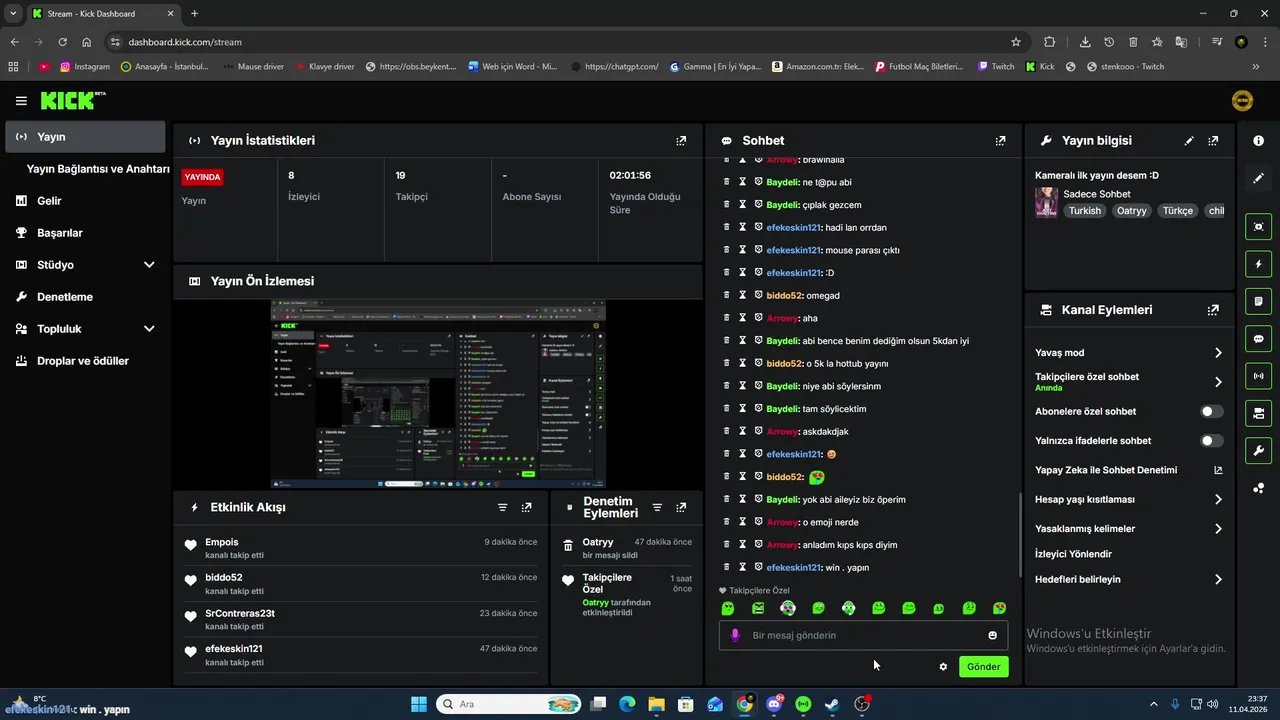The width and height of the screenshot is (1280, 720).
Task: Click the Turkish stream tag
Action: pos(1084,211)
